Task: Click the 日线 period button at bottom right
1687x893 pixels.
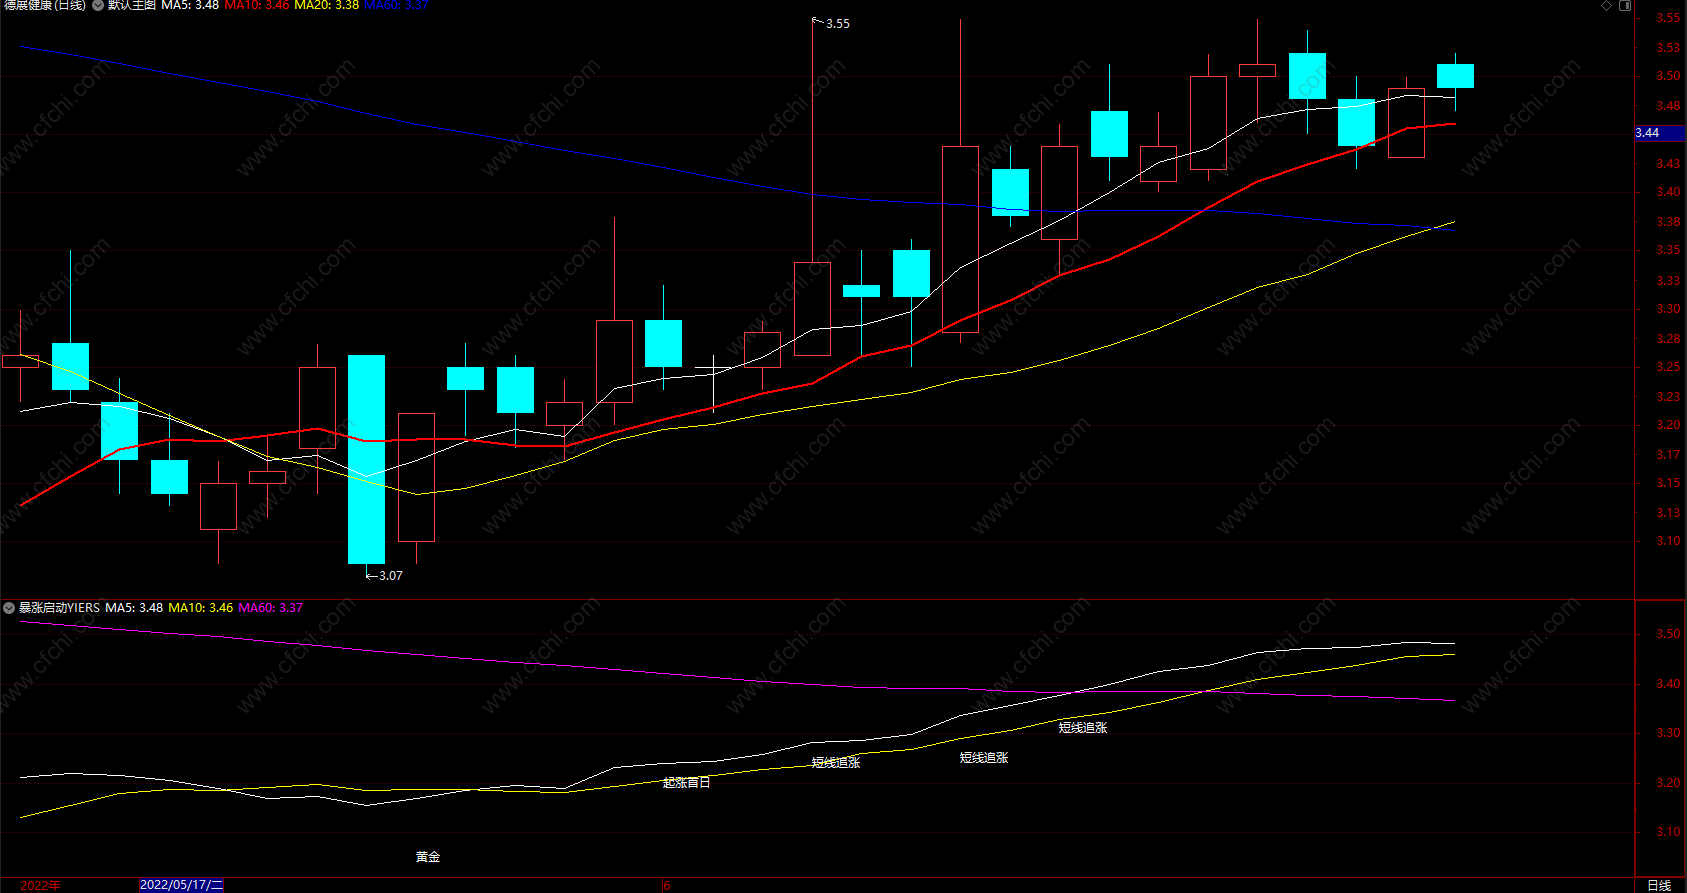Action: tap(1659, 886)
